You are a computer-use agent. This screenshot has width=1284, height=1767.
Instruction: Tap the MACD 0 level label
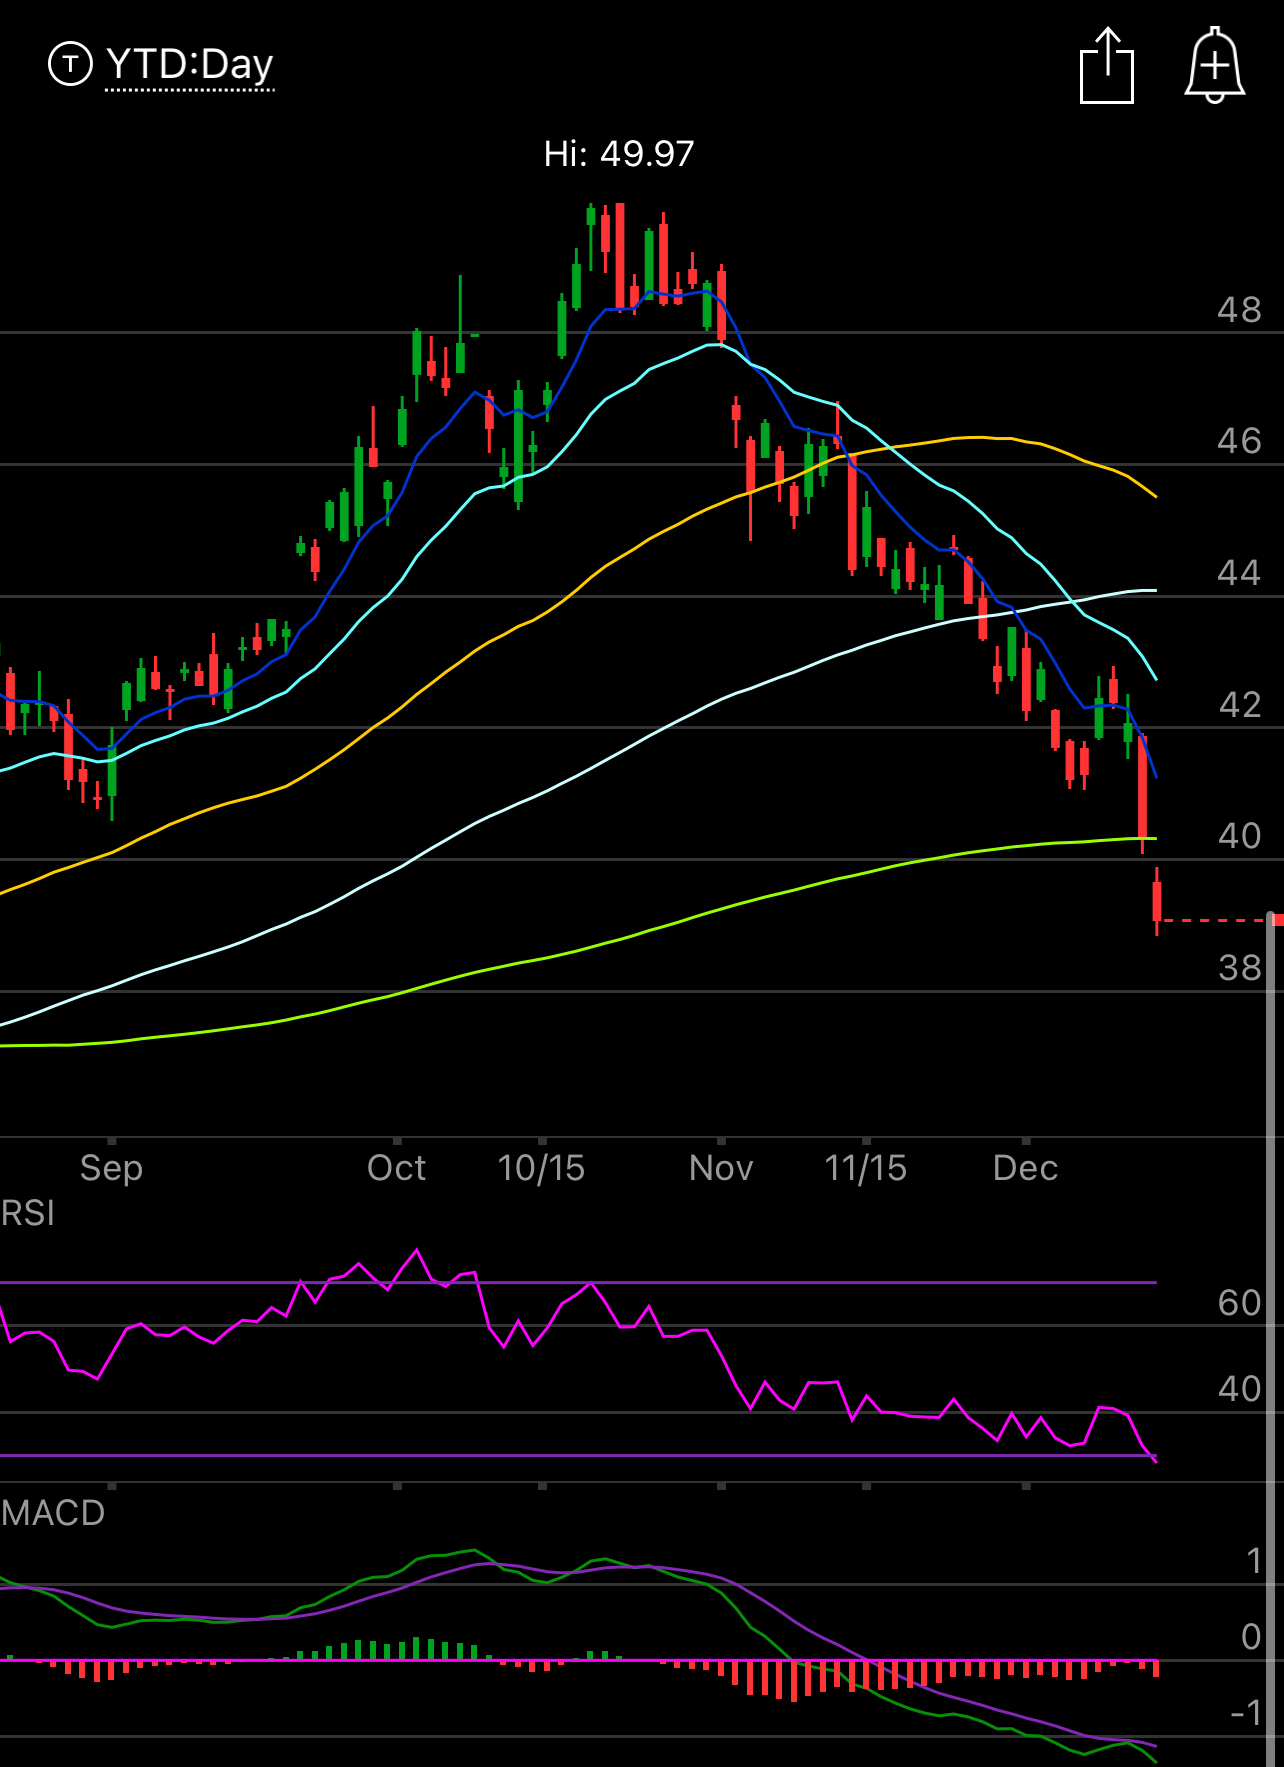tap(1251, 1637)
